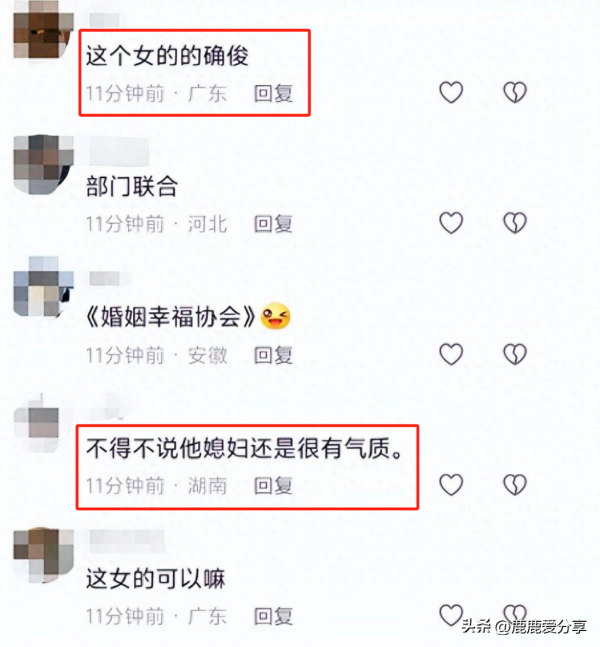Reply to the 这女的可以嘛 comment
Screen dimensions: 600x647
coord(273,616)
